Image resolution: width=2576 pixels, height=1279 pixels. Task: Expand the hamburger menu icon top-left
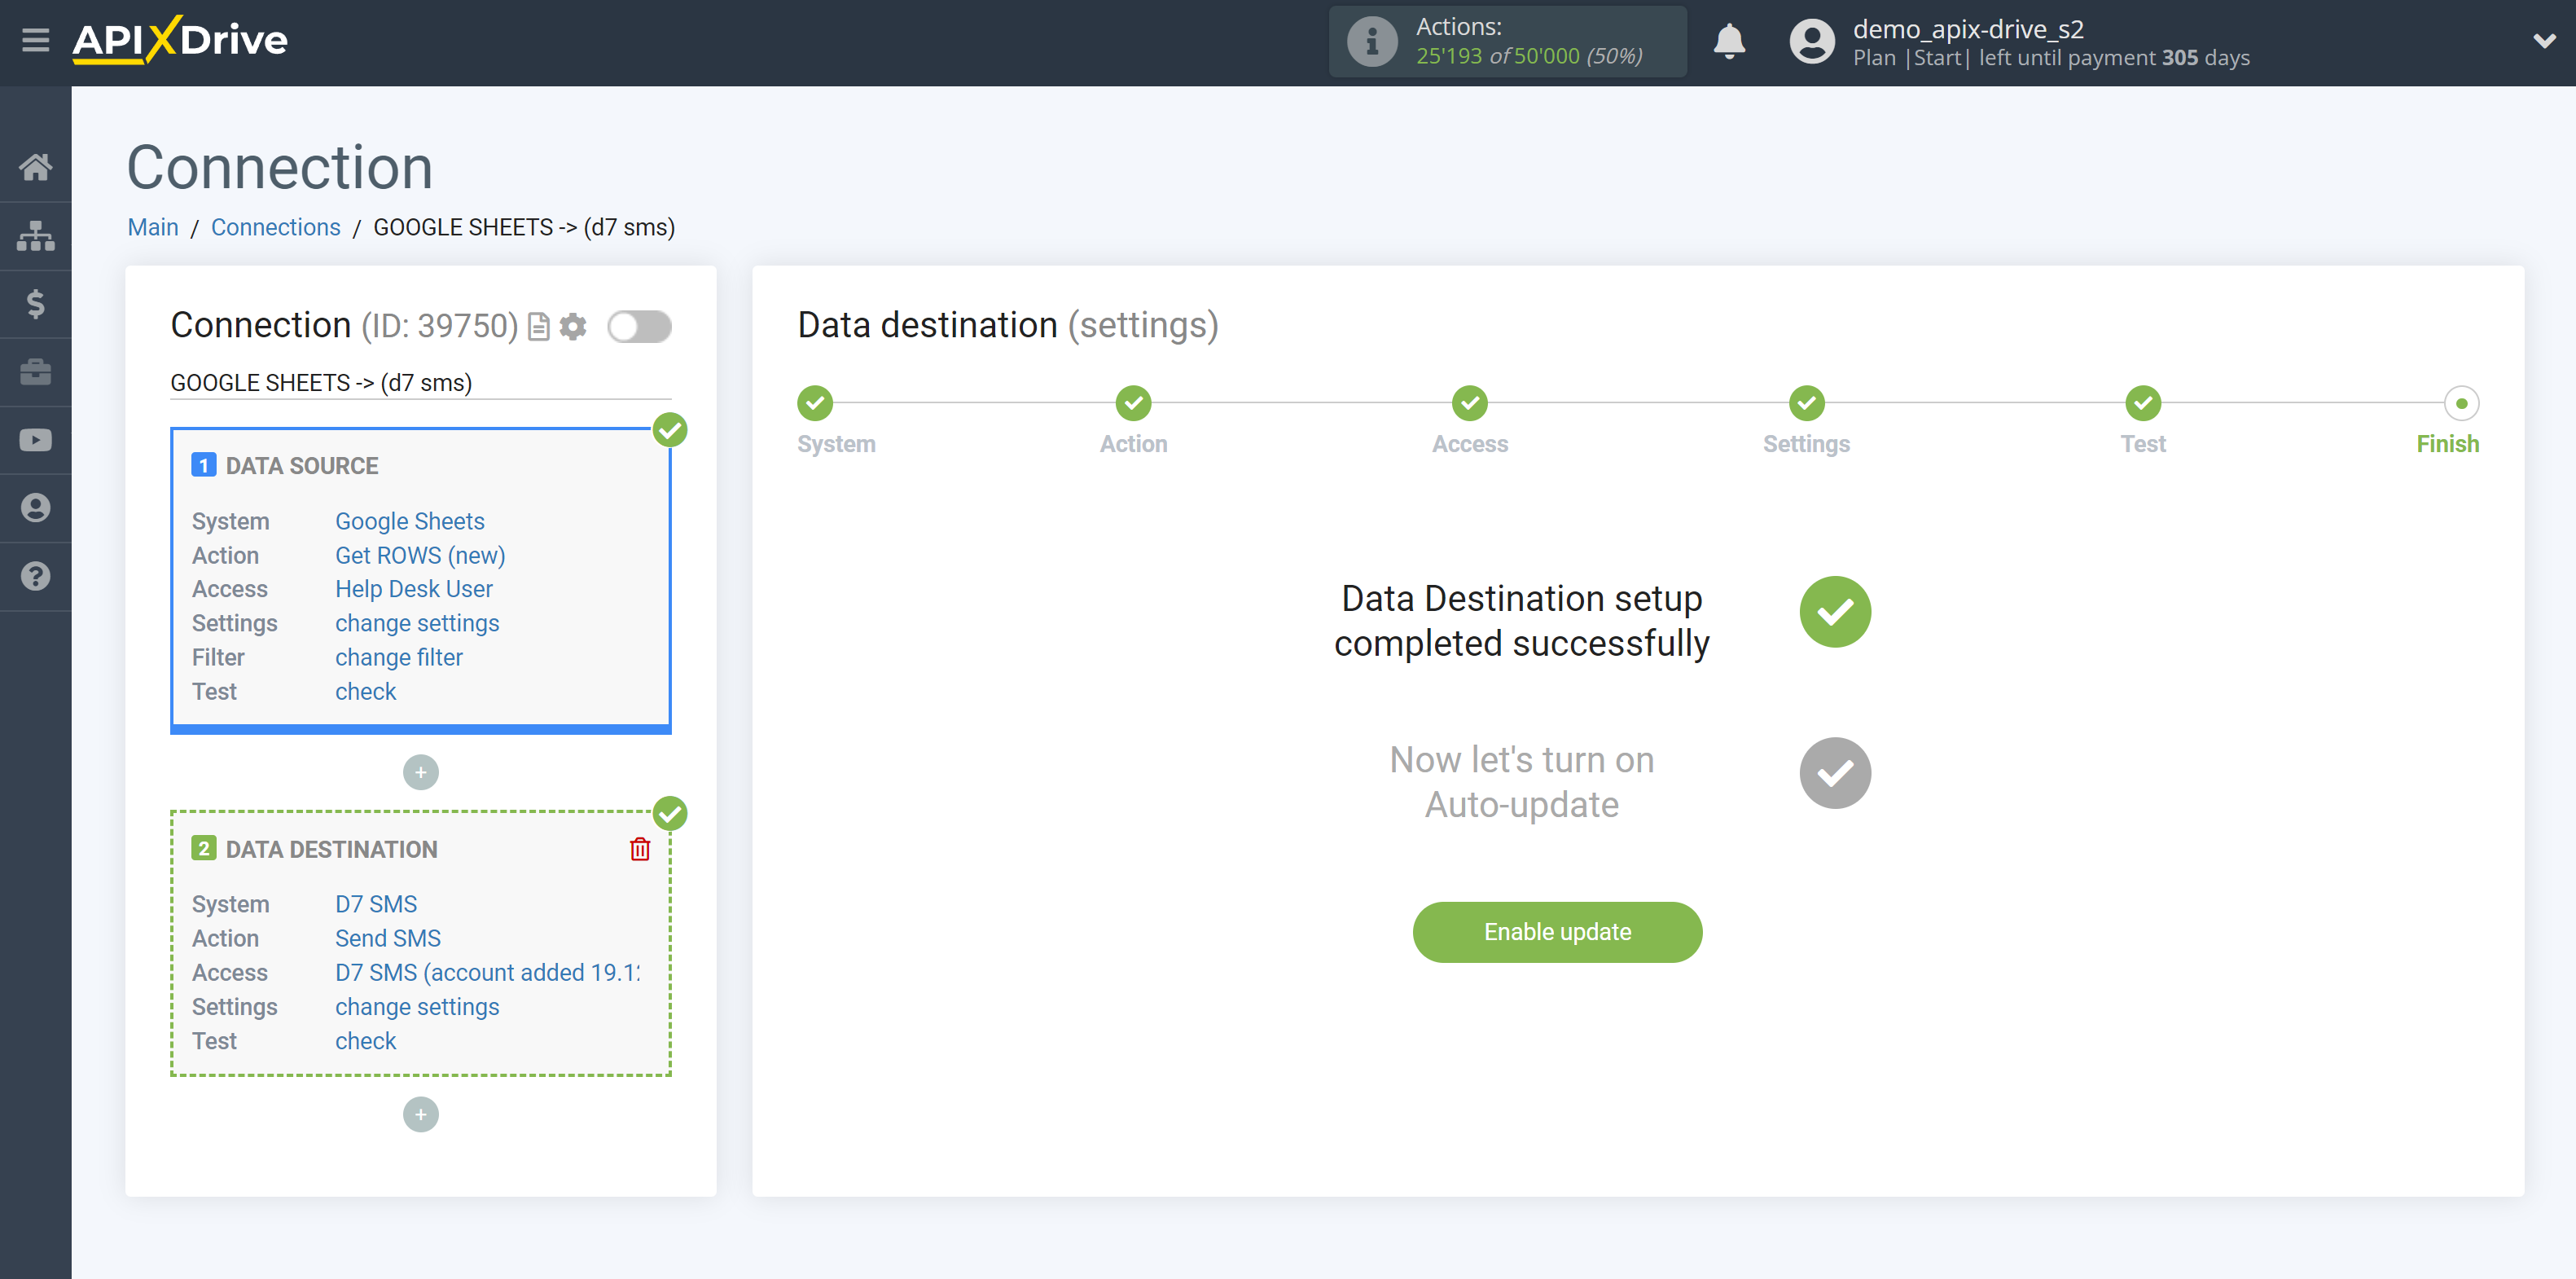36,41
